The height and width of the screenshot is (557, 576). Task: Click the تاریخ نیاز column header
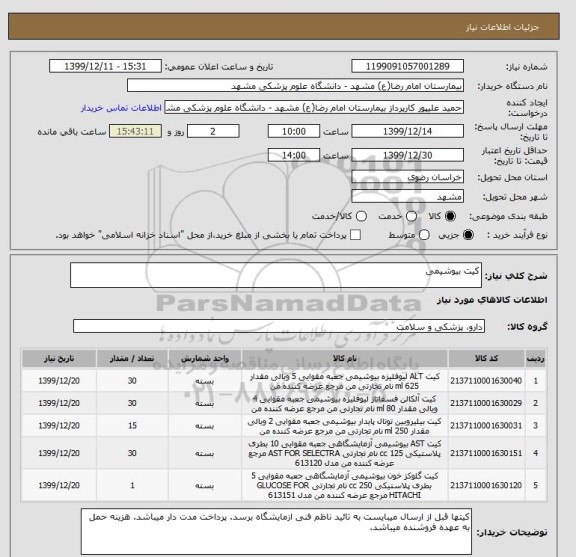[x=59, y=359]
